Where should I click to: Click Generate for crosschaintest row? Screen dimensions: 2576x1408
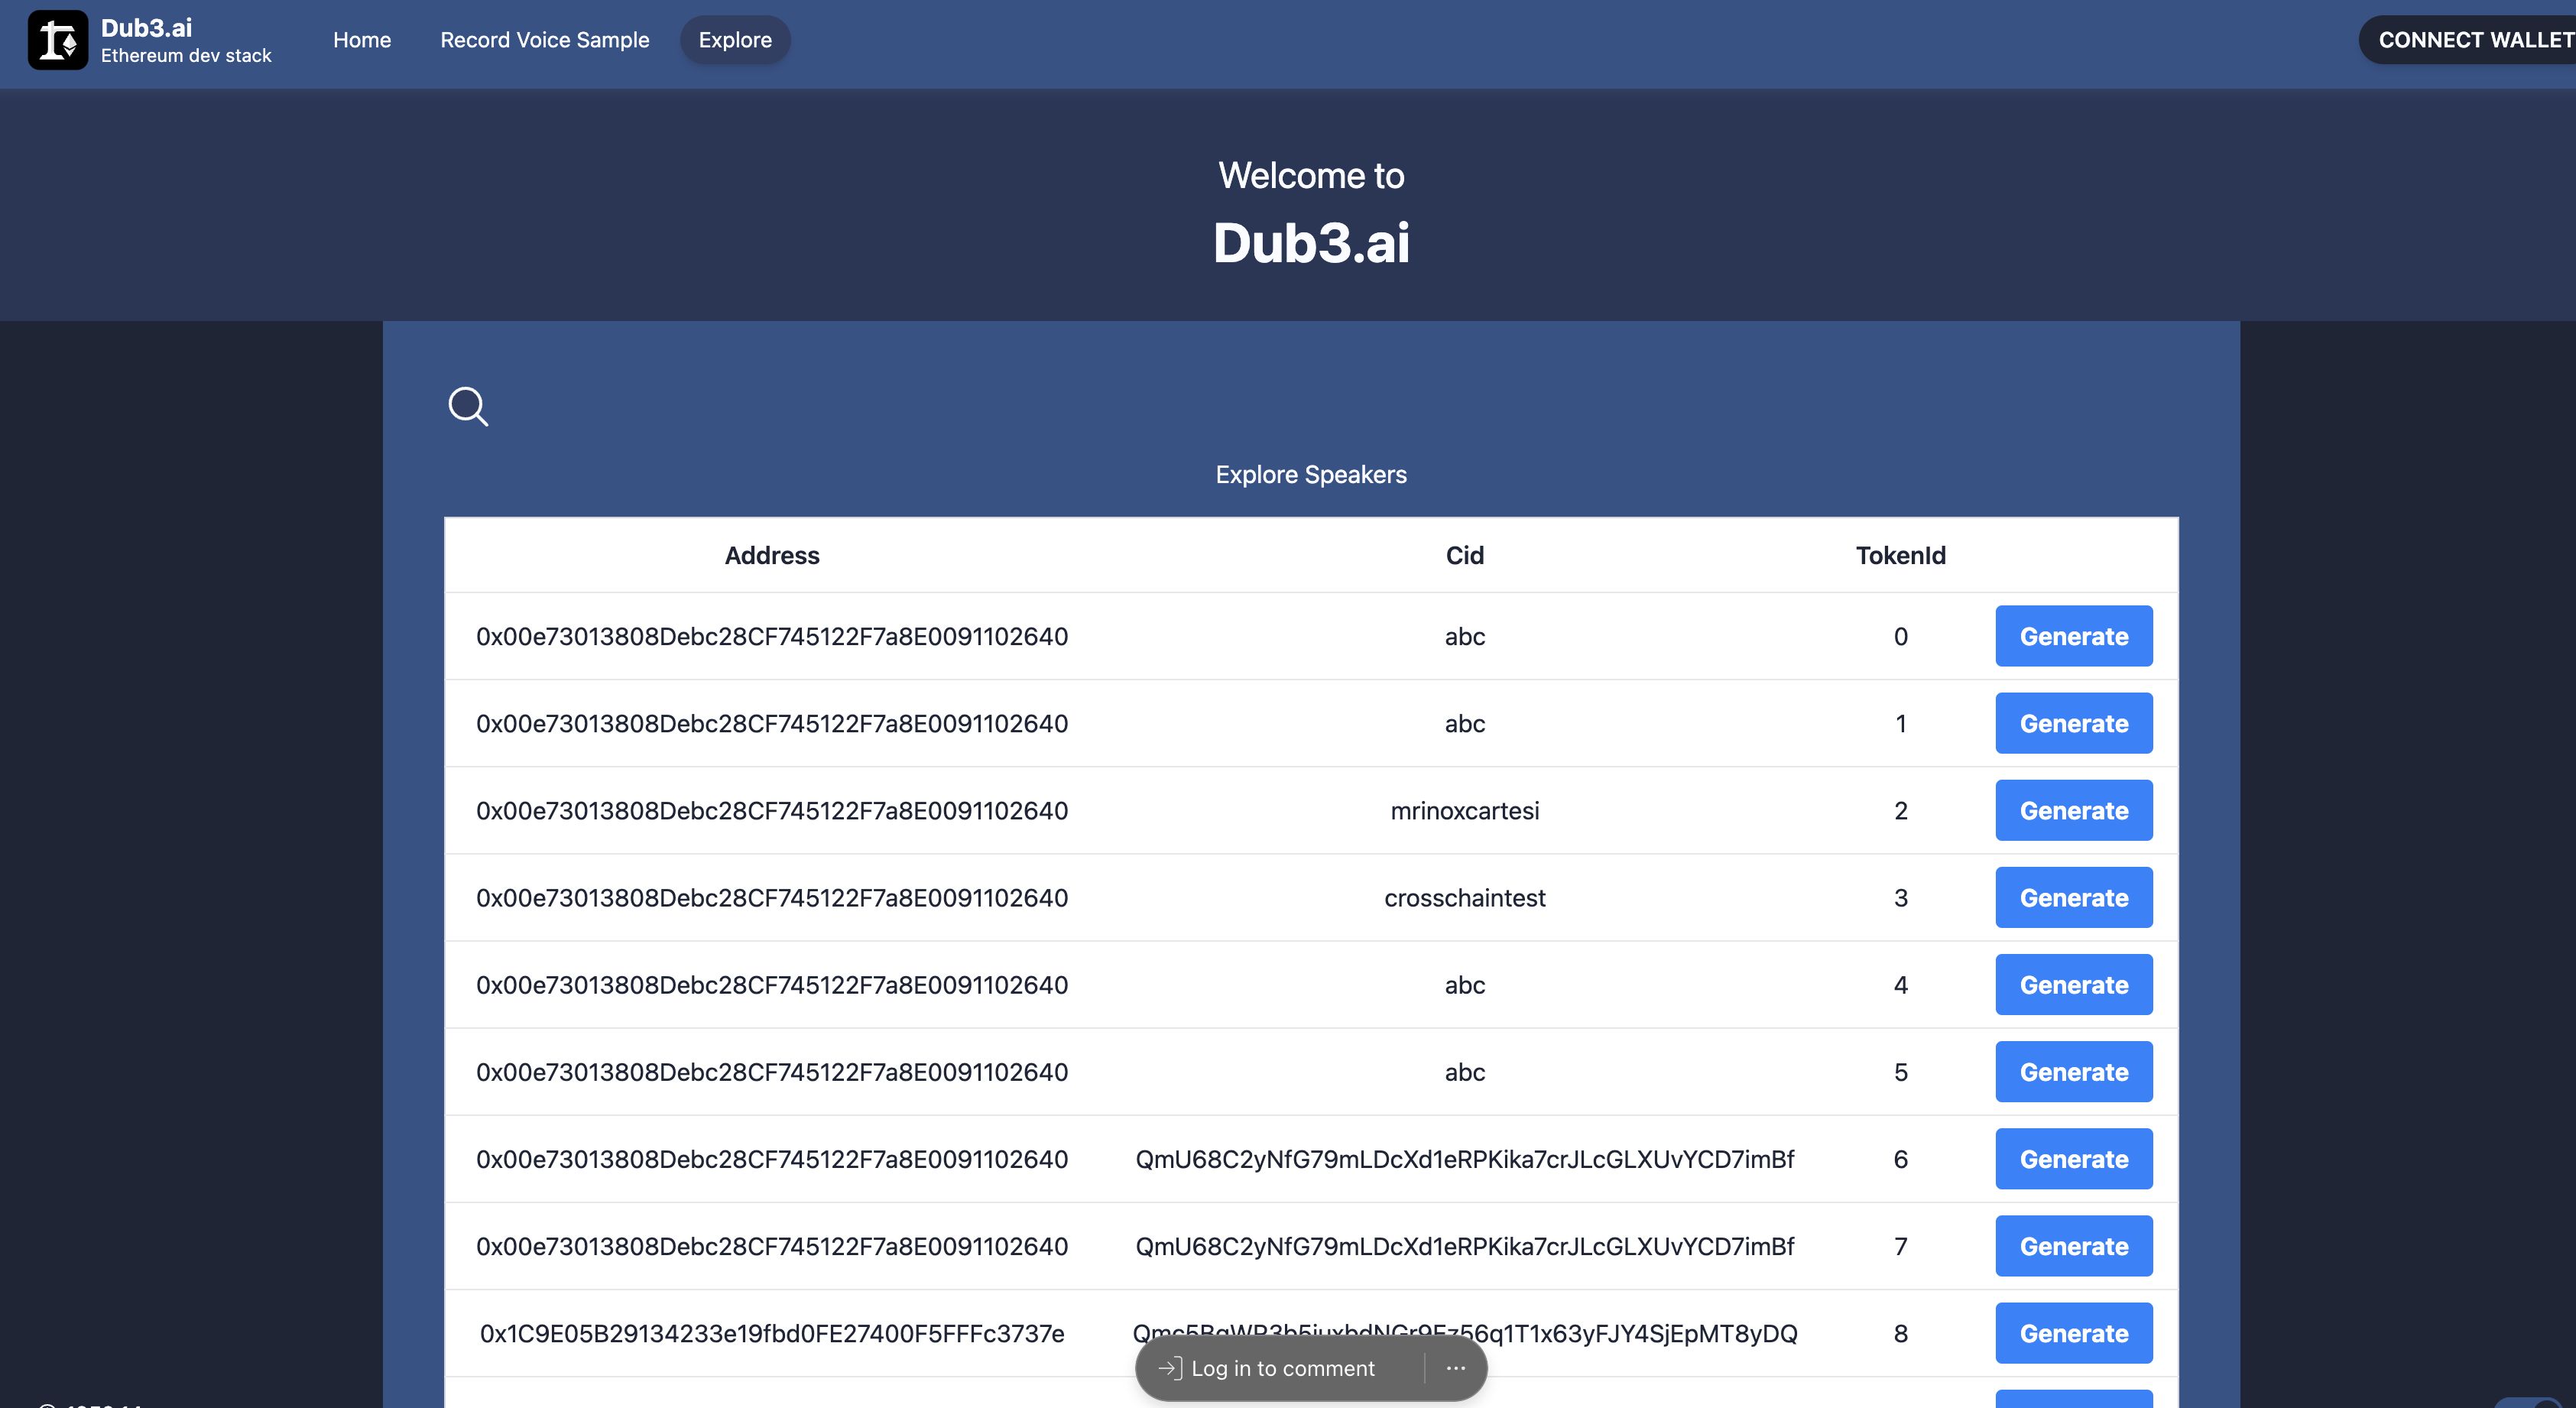coord(2074,897)
